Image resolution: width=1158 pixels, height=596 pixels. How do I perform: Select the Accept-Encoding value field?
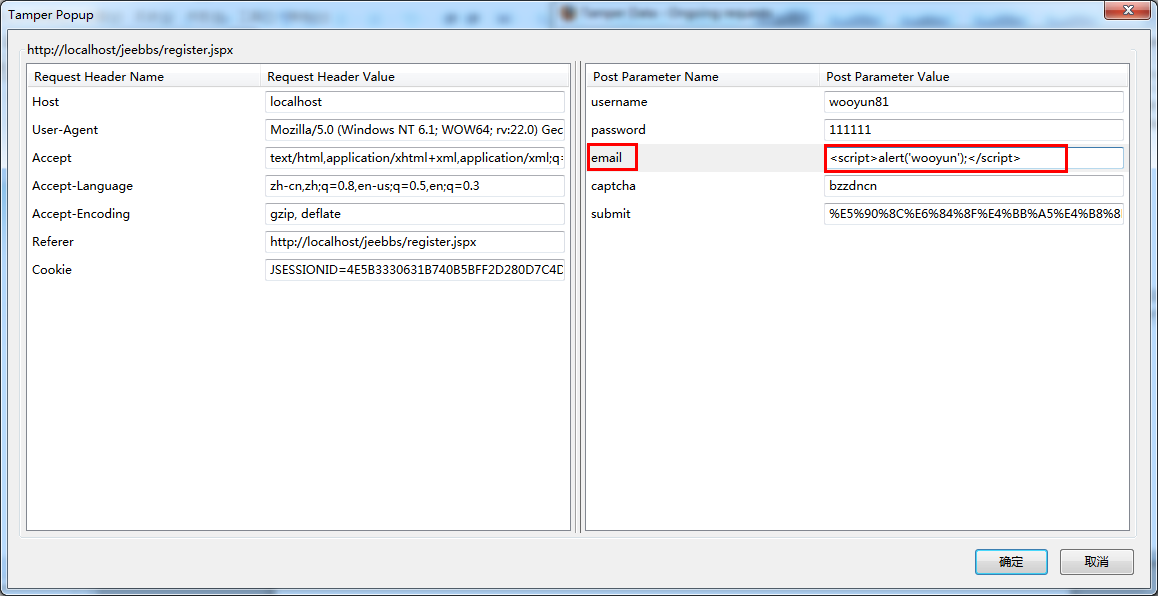coord(415,214)
